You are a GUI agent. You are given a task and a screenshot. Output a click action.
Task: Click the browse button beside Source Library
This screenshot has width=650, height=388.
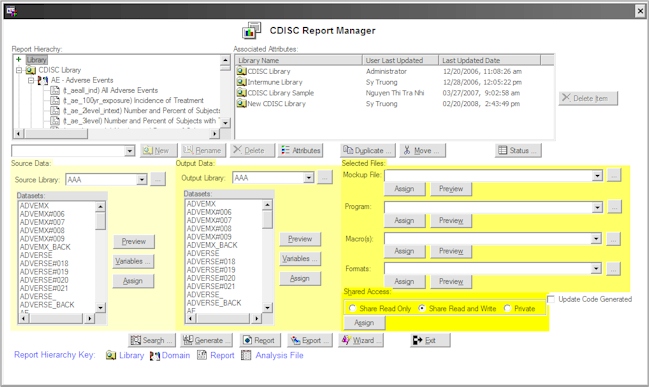(158, 179)
